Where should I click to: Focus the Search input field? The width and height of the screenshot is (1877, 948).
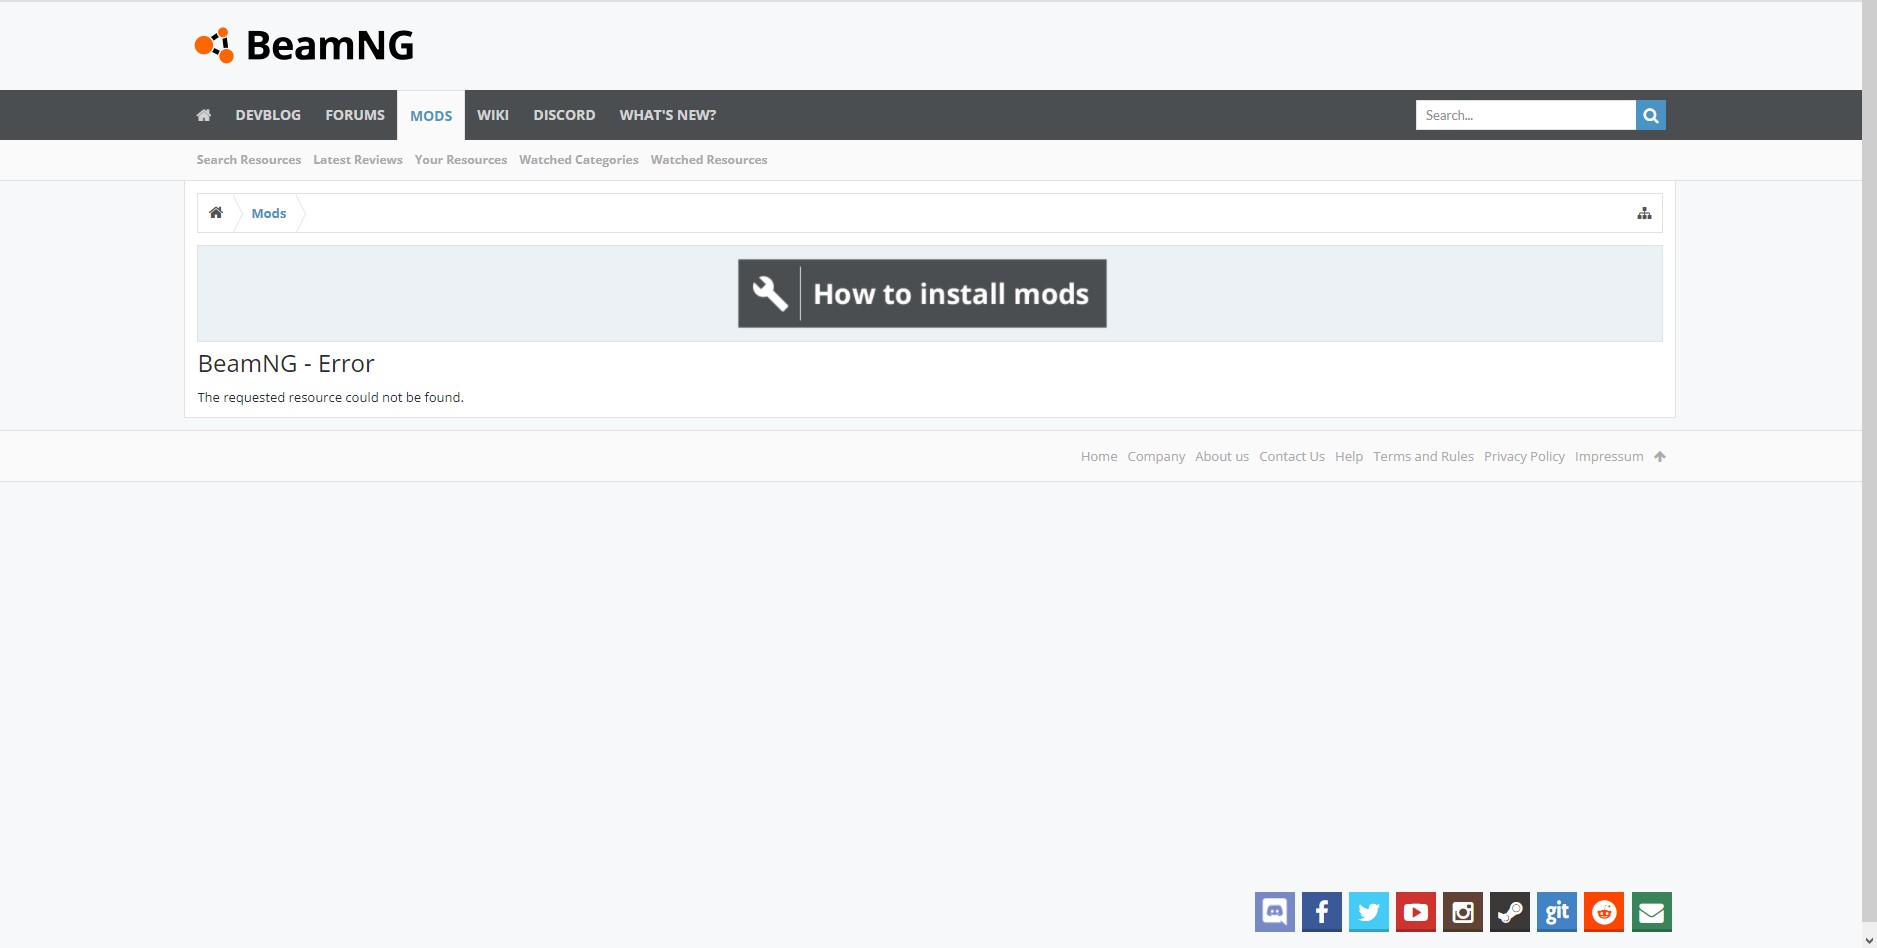click(1526, 115)
